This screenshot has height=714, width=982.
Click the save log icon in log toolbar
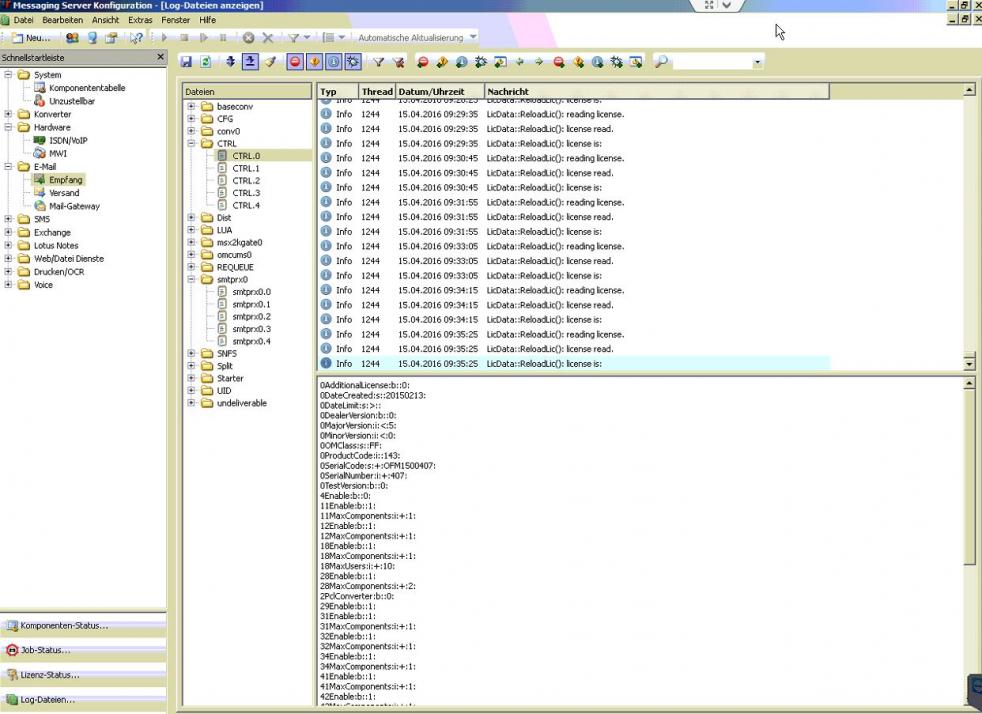pos(187,62)
